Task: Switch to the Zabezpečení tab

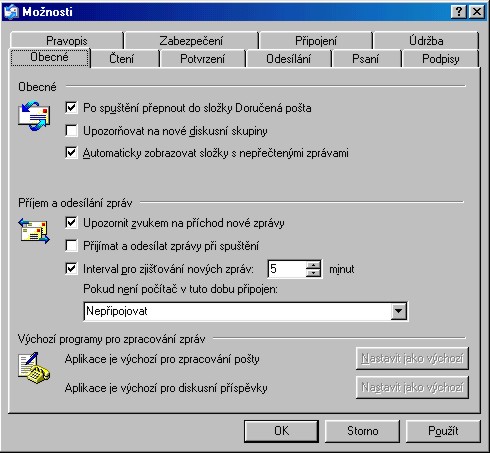Action: coord(191,41)
